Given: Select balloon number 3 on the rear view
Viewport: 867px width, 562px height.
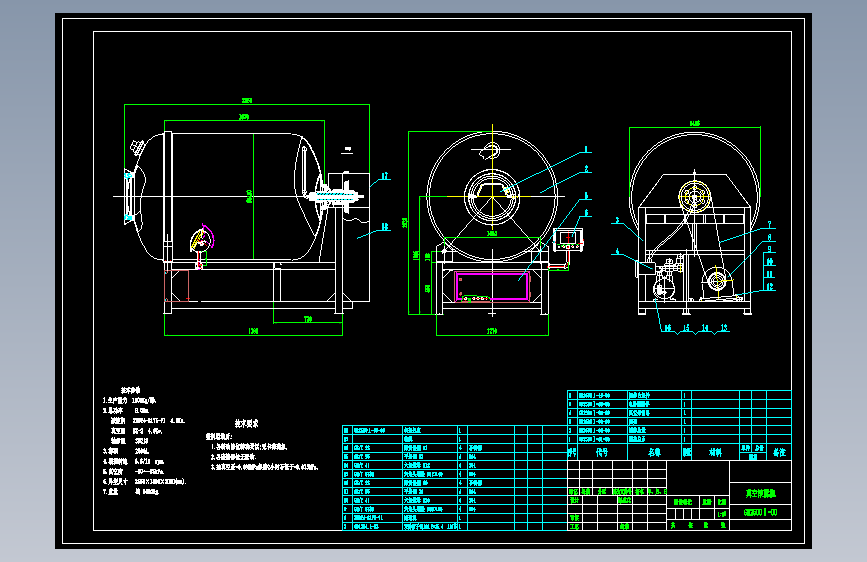Looking at the screenshot, I should (x=618, y=221).
